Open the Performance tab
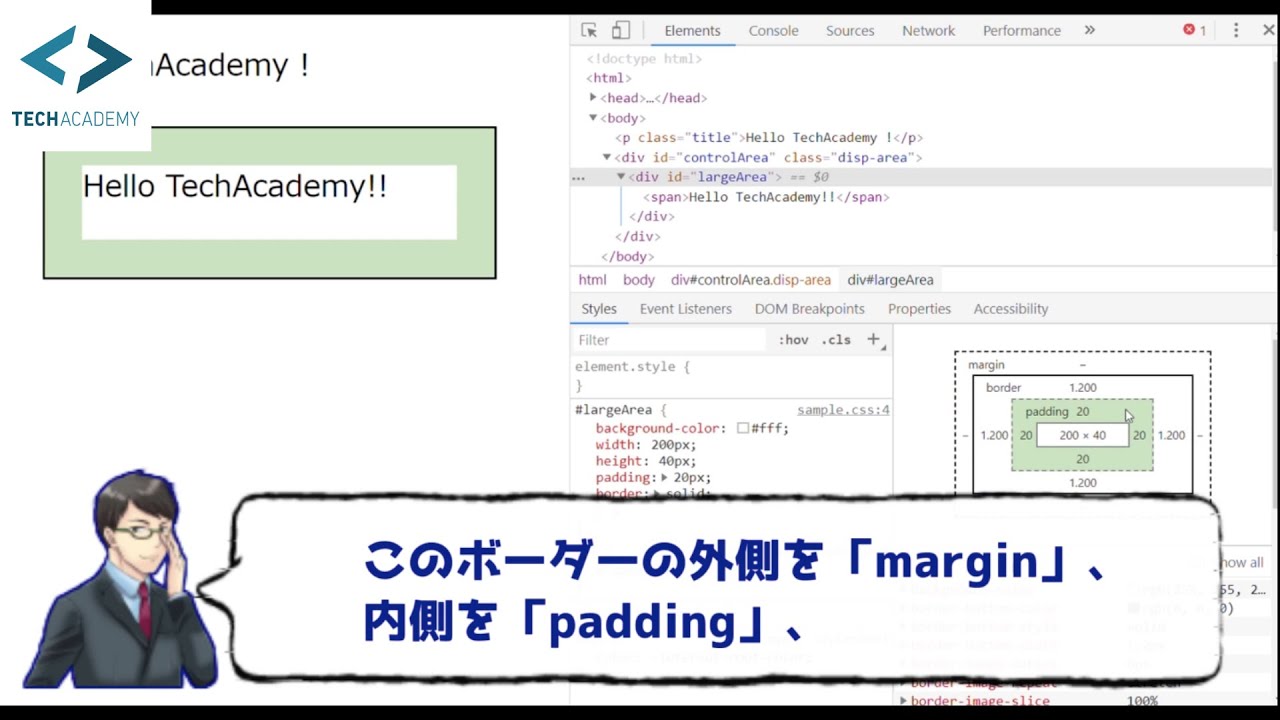The width and height of the screenshot is (1280, 720). (1022, 31)
